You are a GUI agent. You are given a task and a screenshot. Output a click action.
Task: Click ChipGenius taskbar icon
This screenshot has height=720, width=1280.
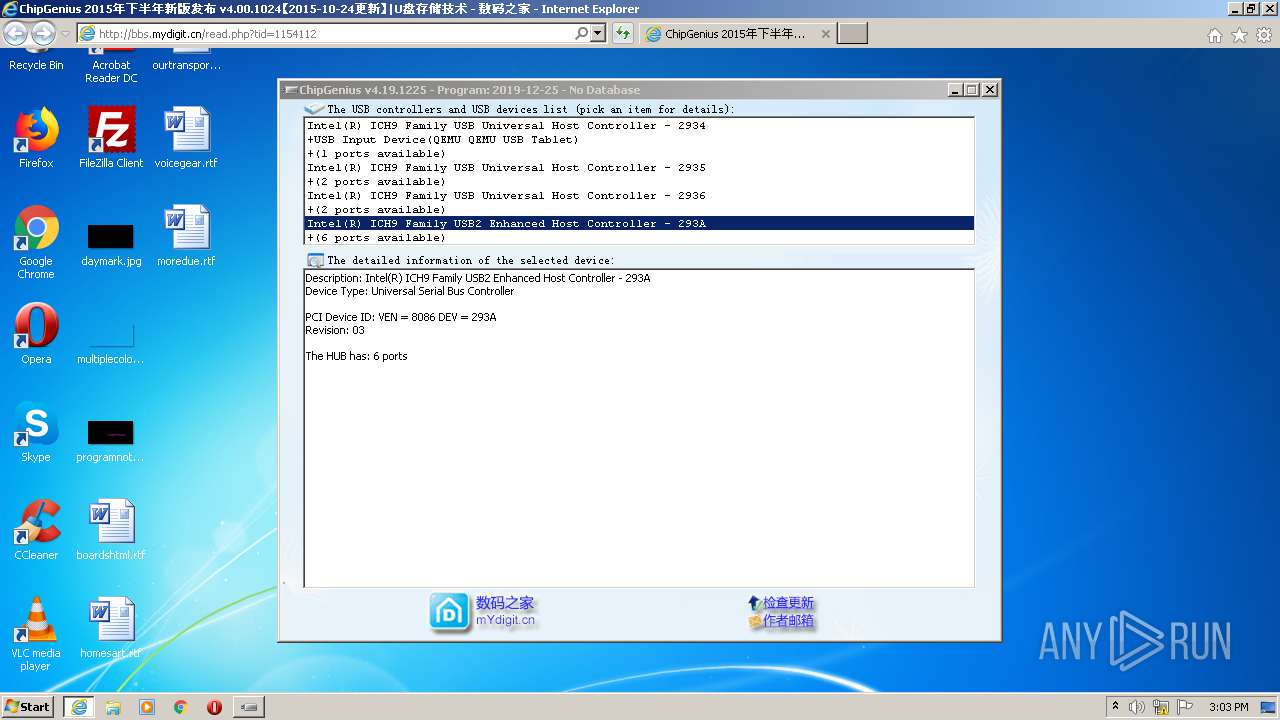click(249, 707)
